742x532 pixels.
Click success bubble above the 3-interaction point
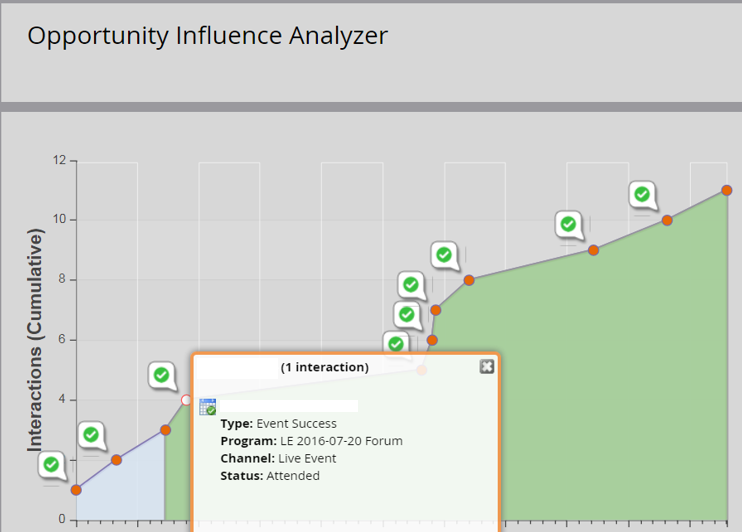click(x=162, y=376)
